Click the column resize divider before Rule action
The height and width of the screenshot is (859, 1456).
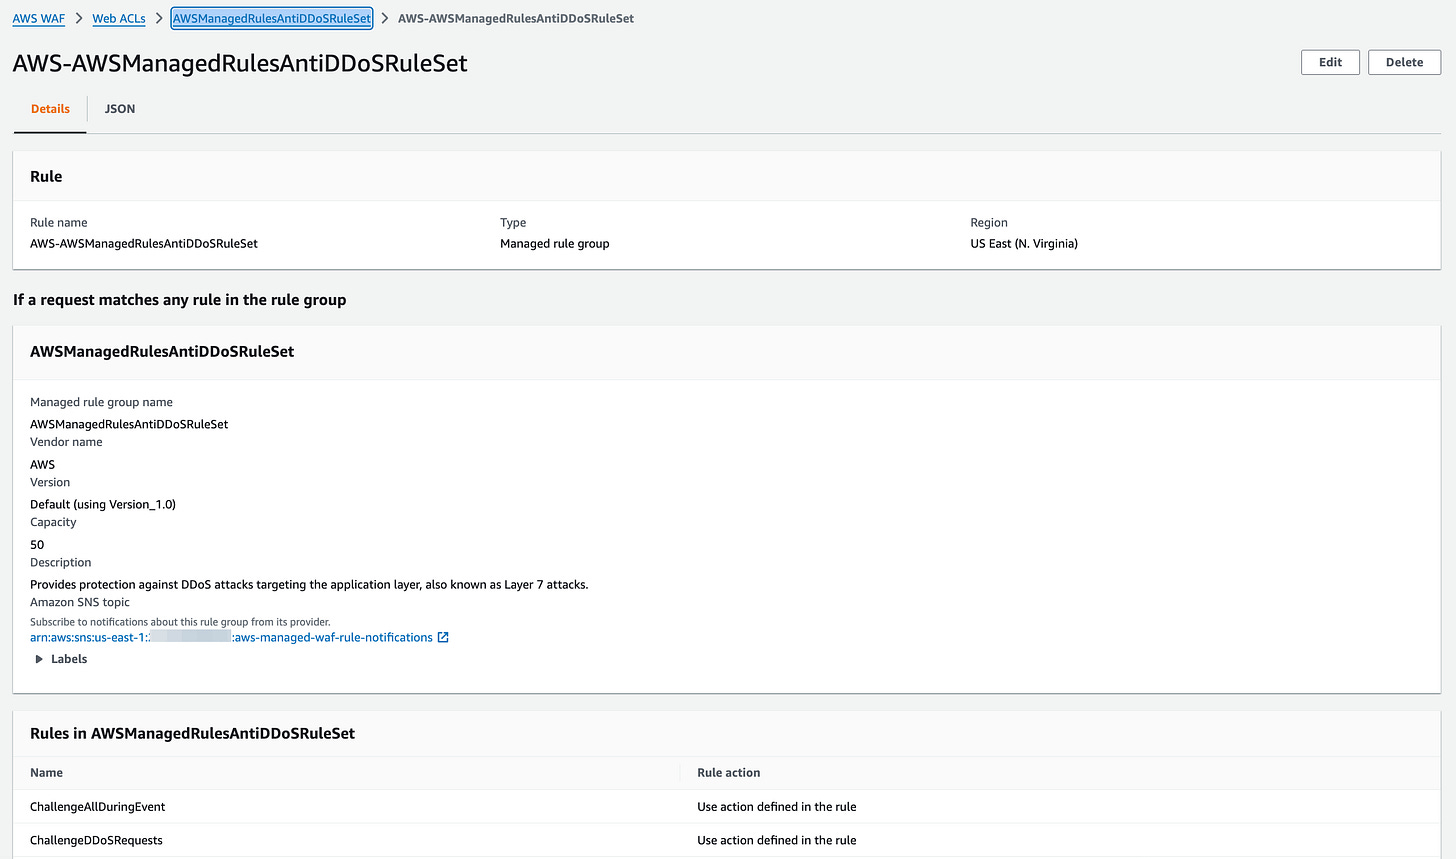pyautogui.click(x=681, y=773)
